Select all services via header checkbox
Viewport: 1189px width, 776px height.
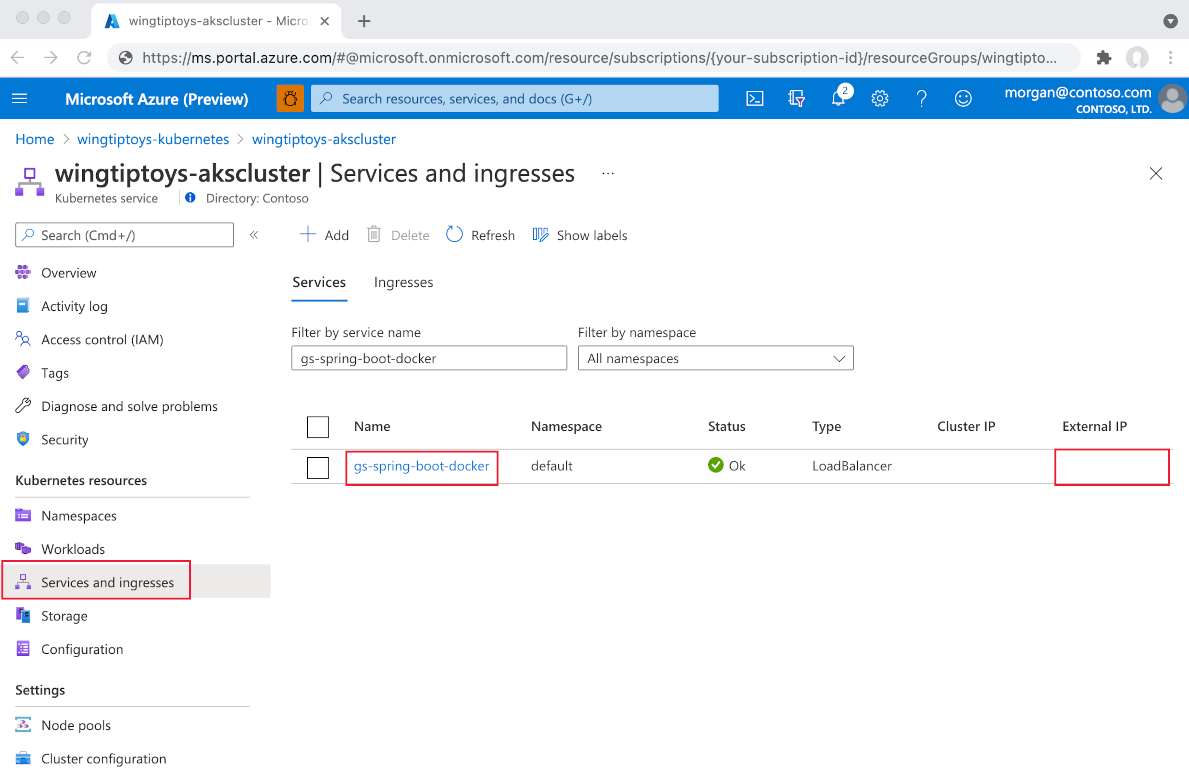click(x=317, y=427)
